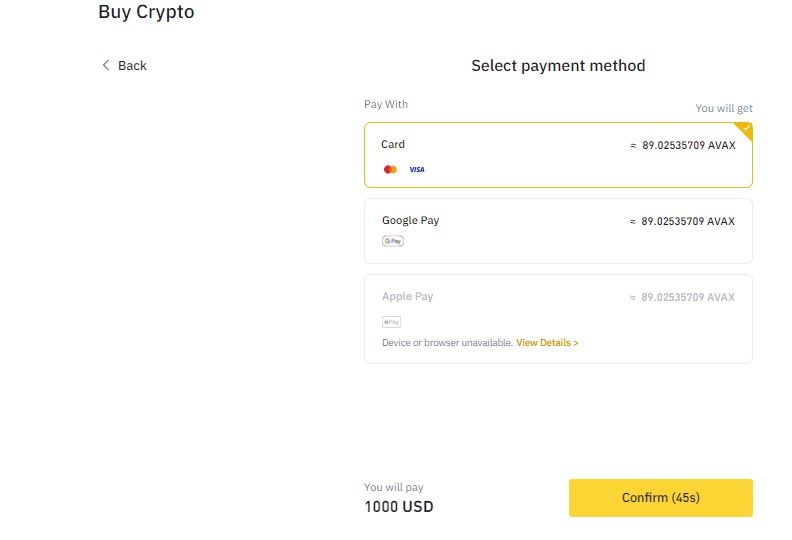Go back using the Back label
The height and width of the screenshot is (540, 792).
[x=132, y=66]
